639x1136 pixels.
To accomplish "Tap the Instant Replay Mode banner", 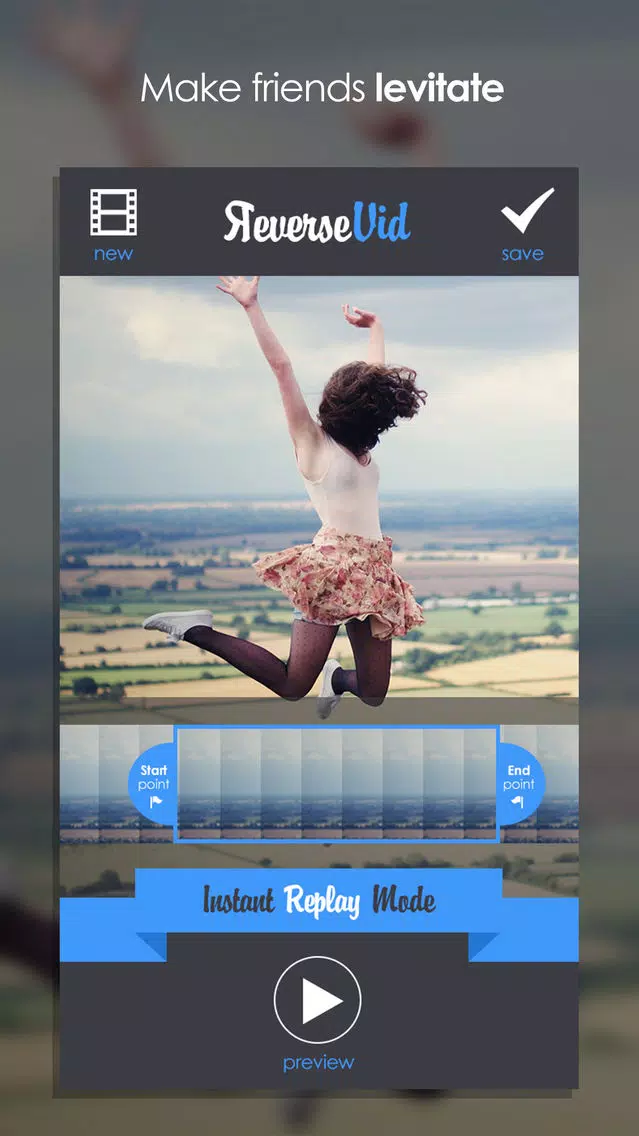I will 319,901.
